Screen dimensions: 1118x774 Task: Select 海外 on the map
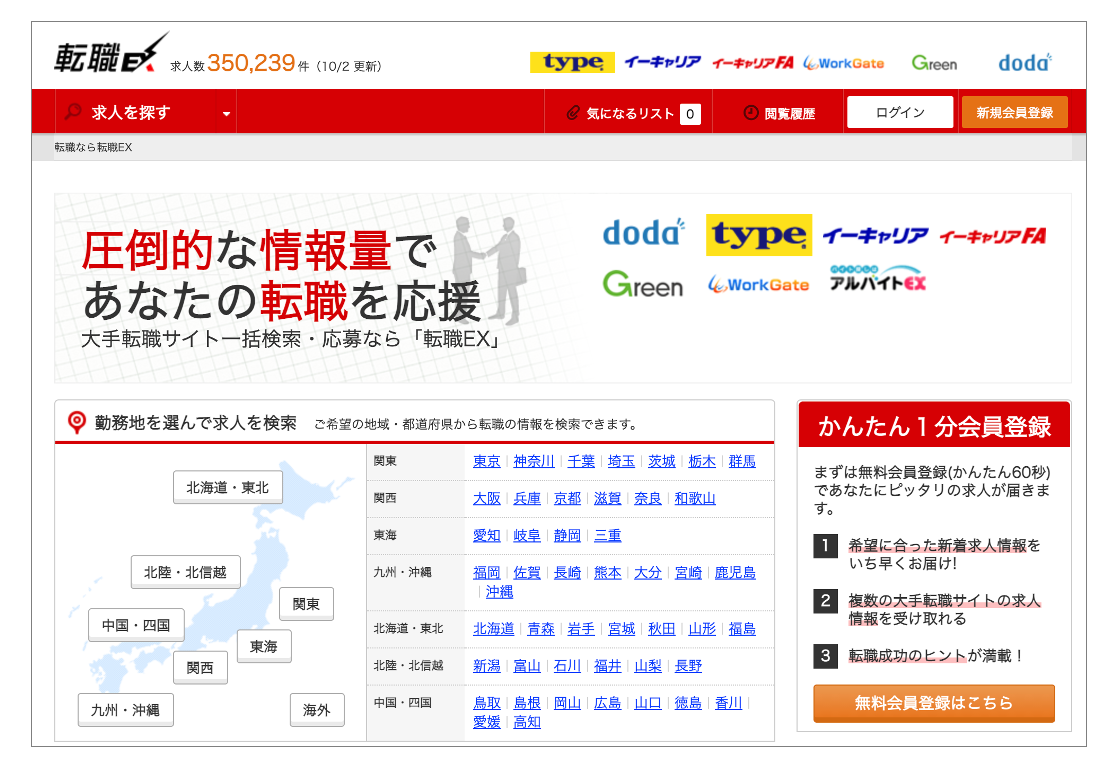point(317,710)
